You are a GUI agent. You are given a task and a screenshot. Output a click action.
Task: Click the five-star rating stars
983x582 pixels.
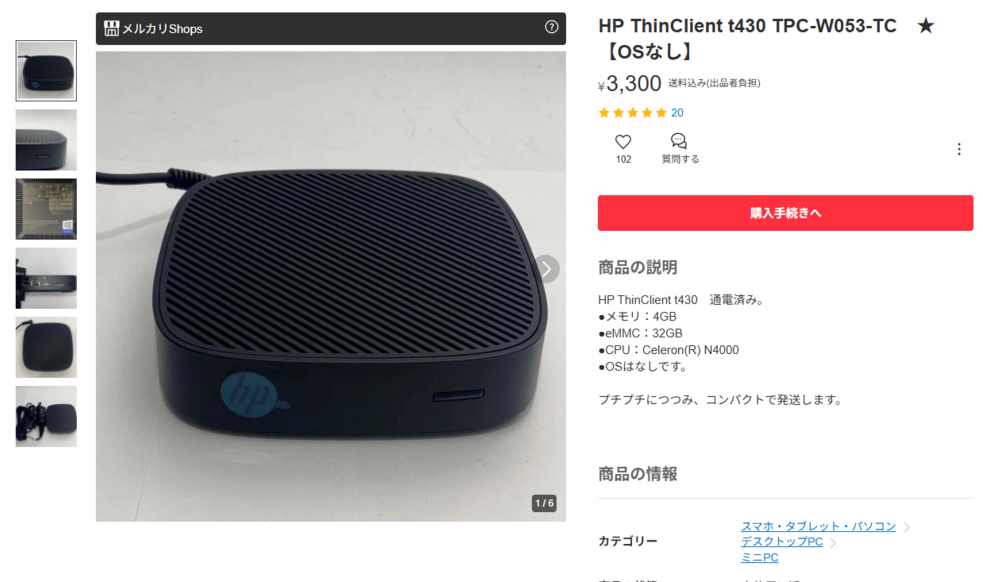click(632, 113)
